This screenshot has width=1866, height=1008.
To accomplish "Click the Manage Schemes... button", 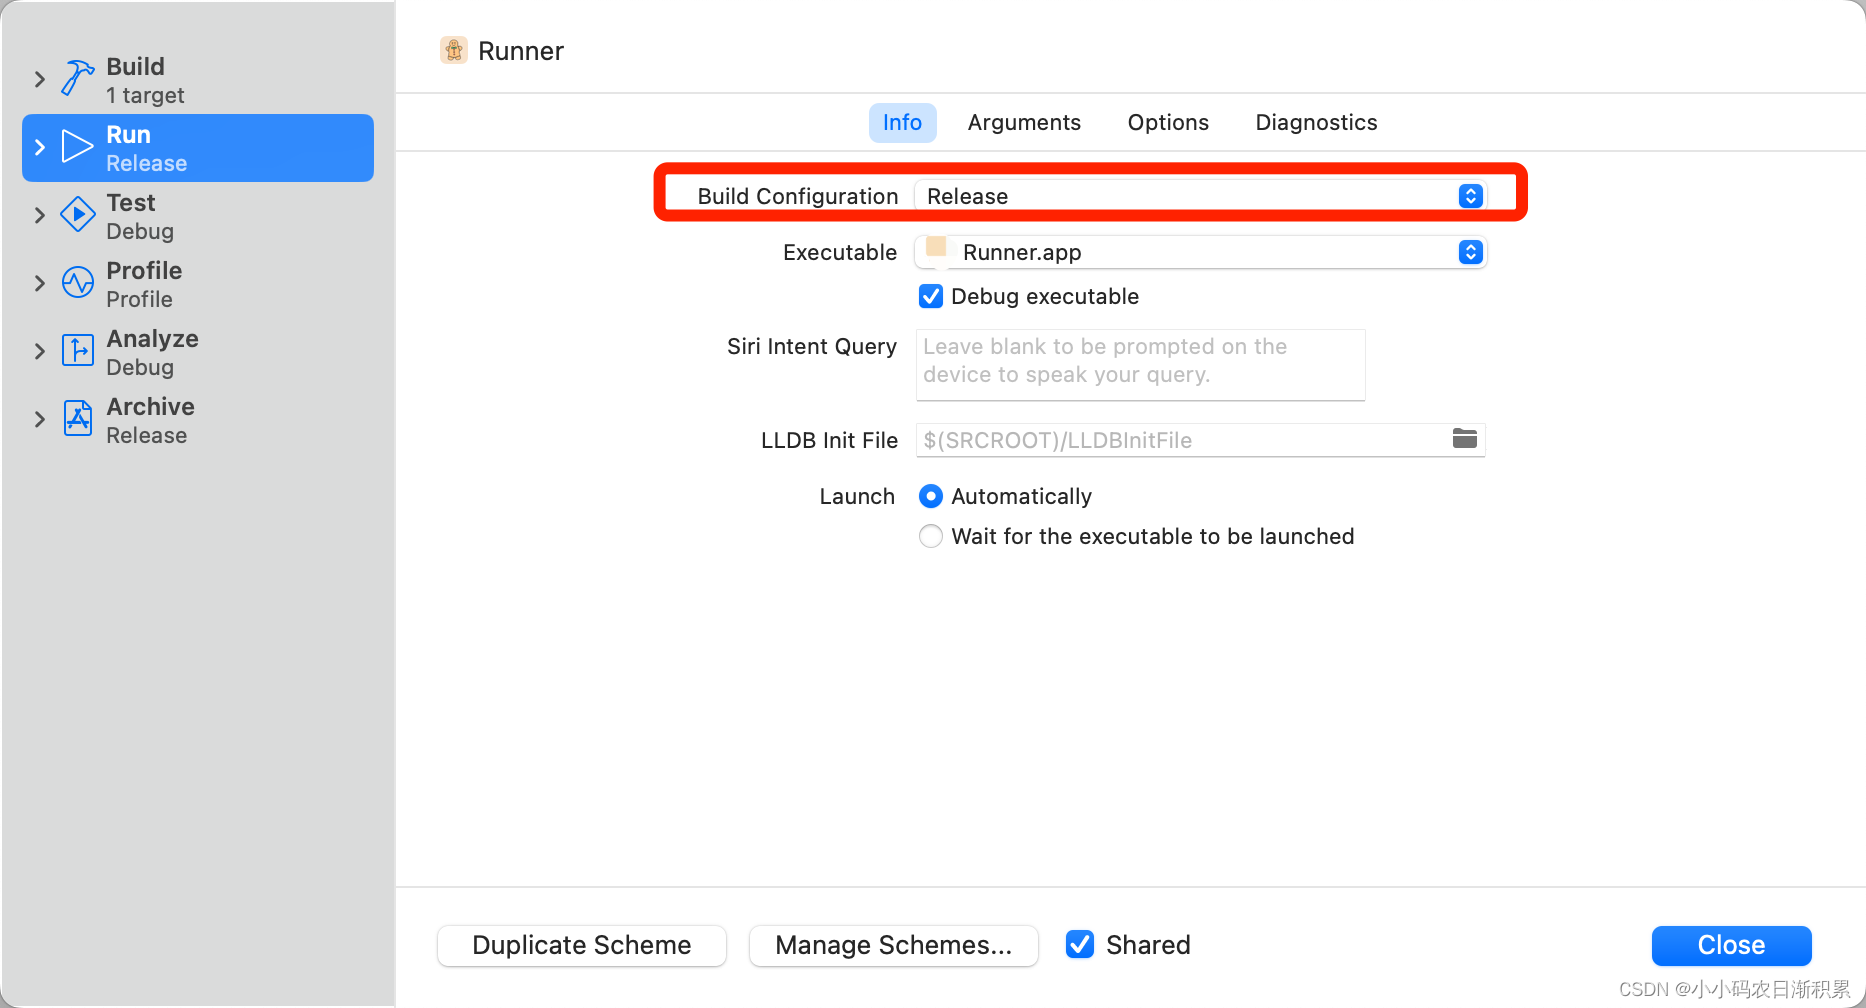I will 894,945.
